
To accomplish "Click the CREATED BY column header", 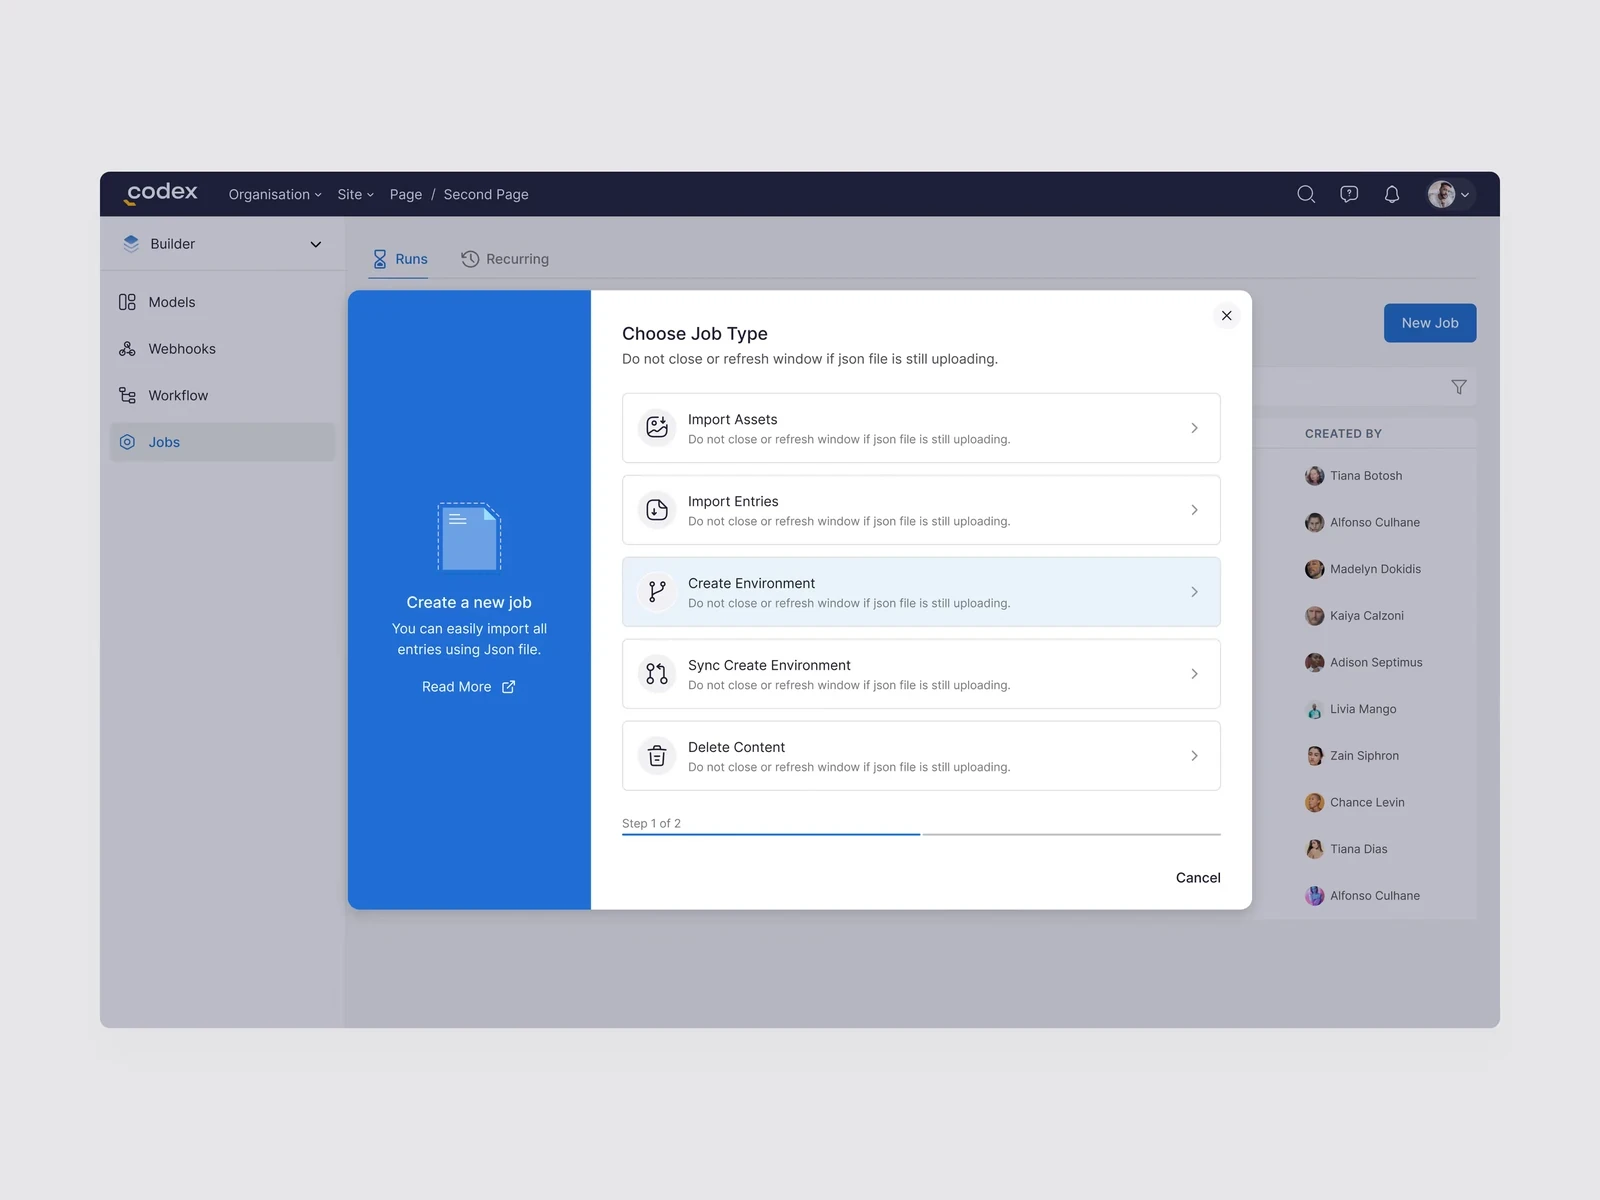I will click(x=1343, y=434).
